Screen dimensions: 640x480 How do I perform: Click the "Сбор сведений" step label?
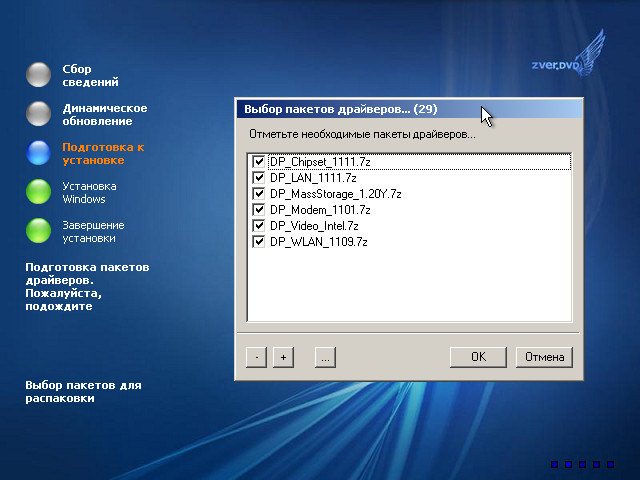[x=90, y=76]
